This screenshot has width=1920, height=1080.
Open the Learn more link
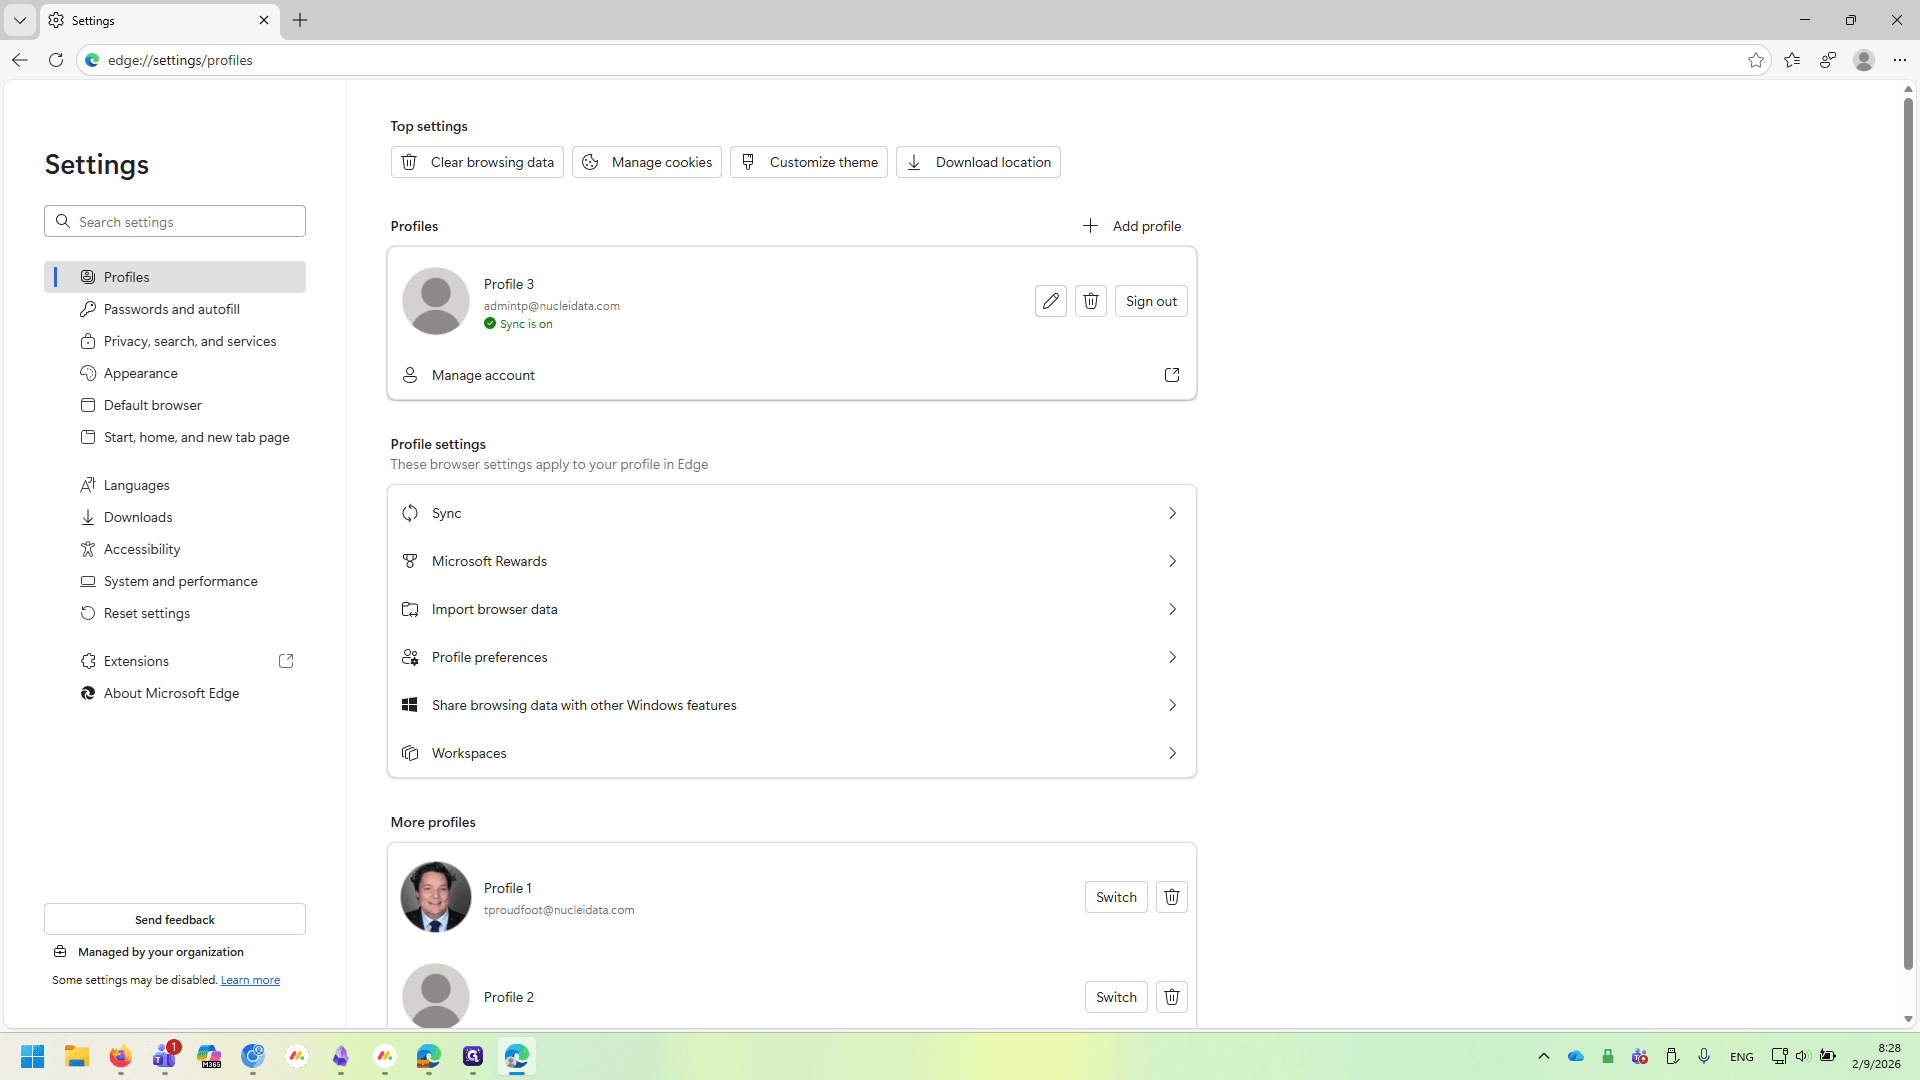click(250, 980)
